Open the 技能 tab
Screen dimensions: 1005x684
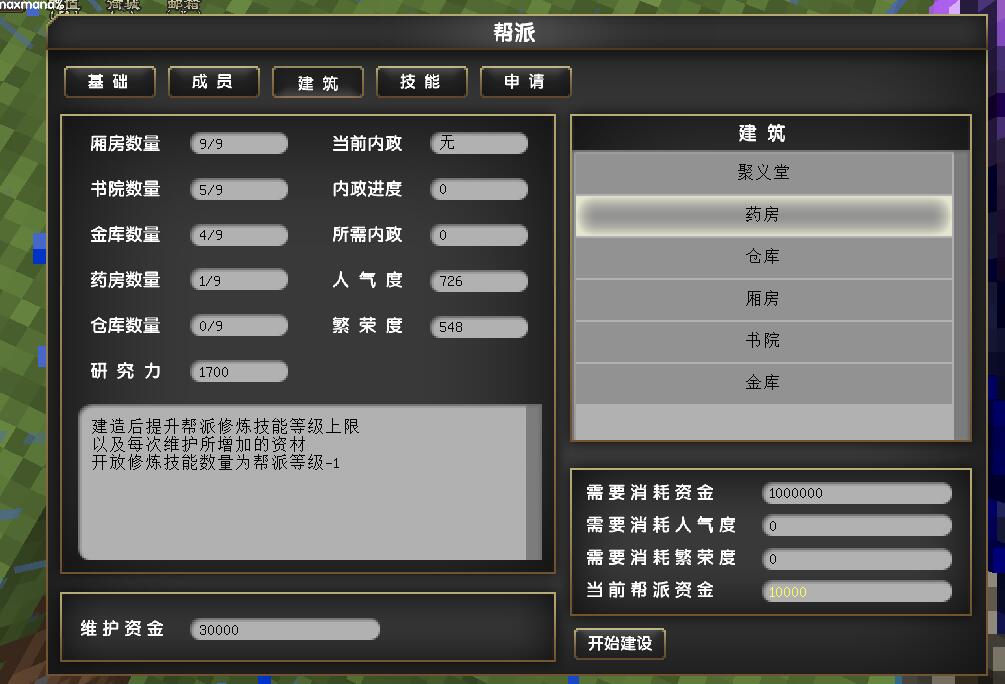point(422,82)
